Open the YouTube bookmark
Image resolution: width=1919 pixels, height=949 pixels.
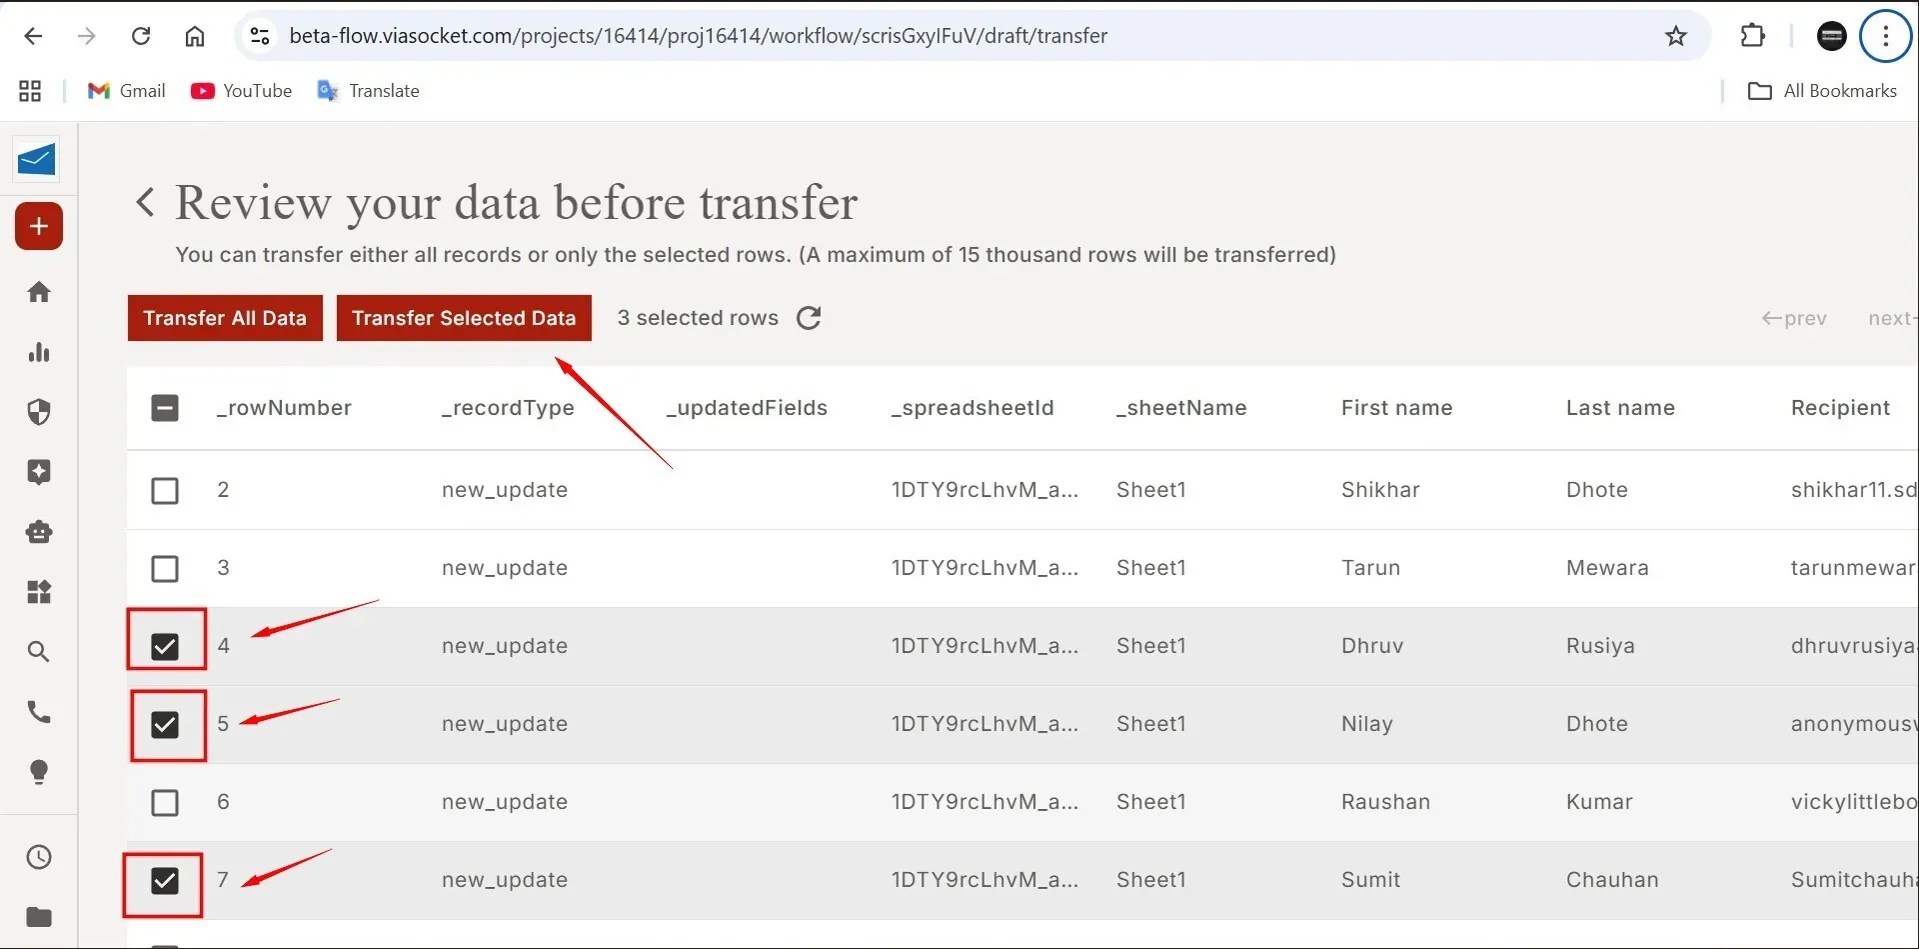pyautogui.click(x=240, y=90)
